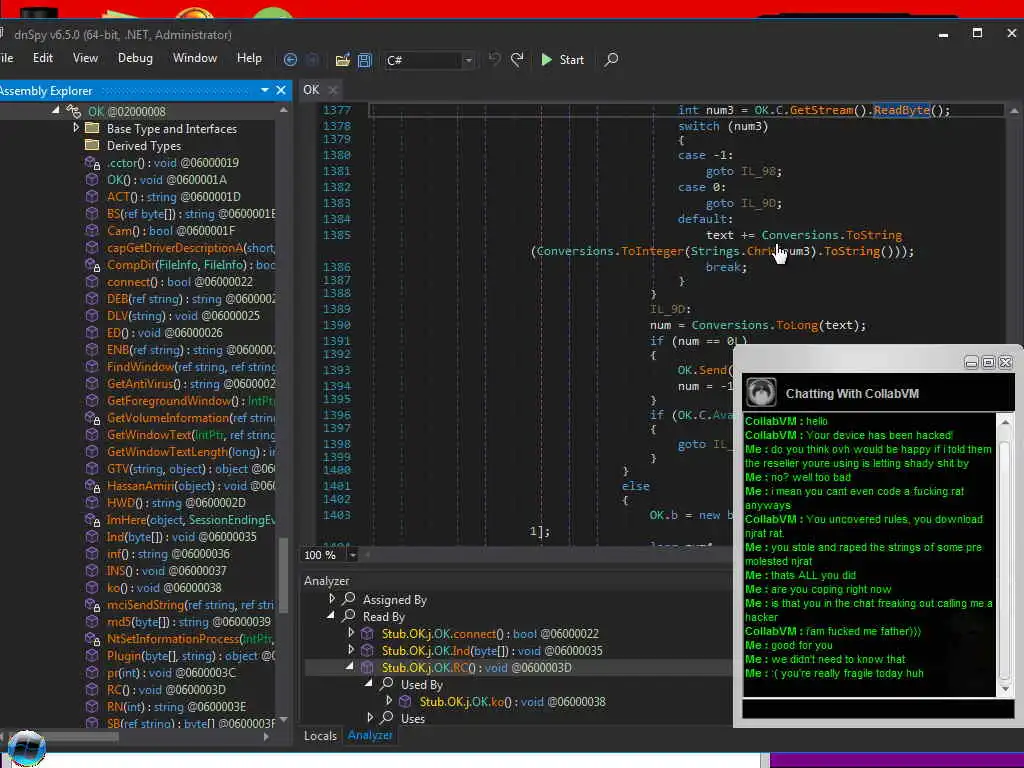The width and height of the screenshot is (1024, 768).
Task: Select the Cam() : bool method icon
Action: click(92, 231)
